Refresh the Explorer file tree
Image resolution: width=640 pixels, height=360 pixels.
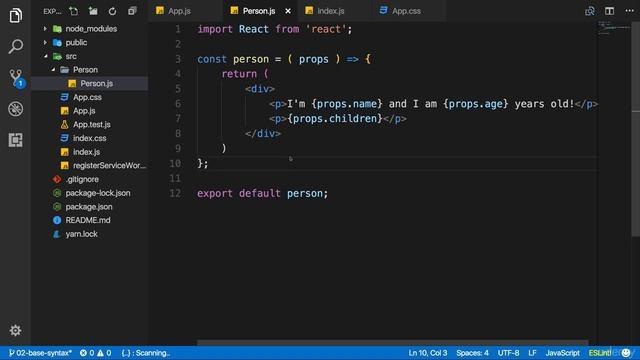tap(112, 11)
